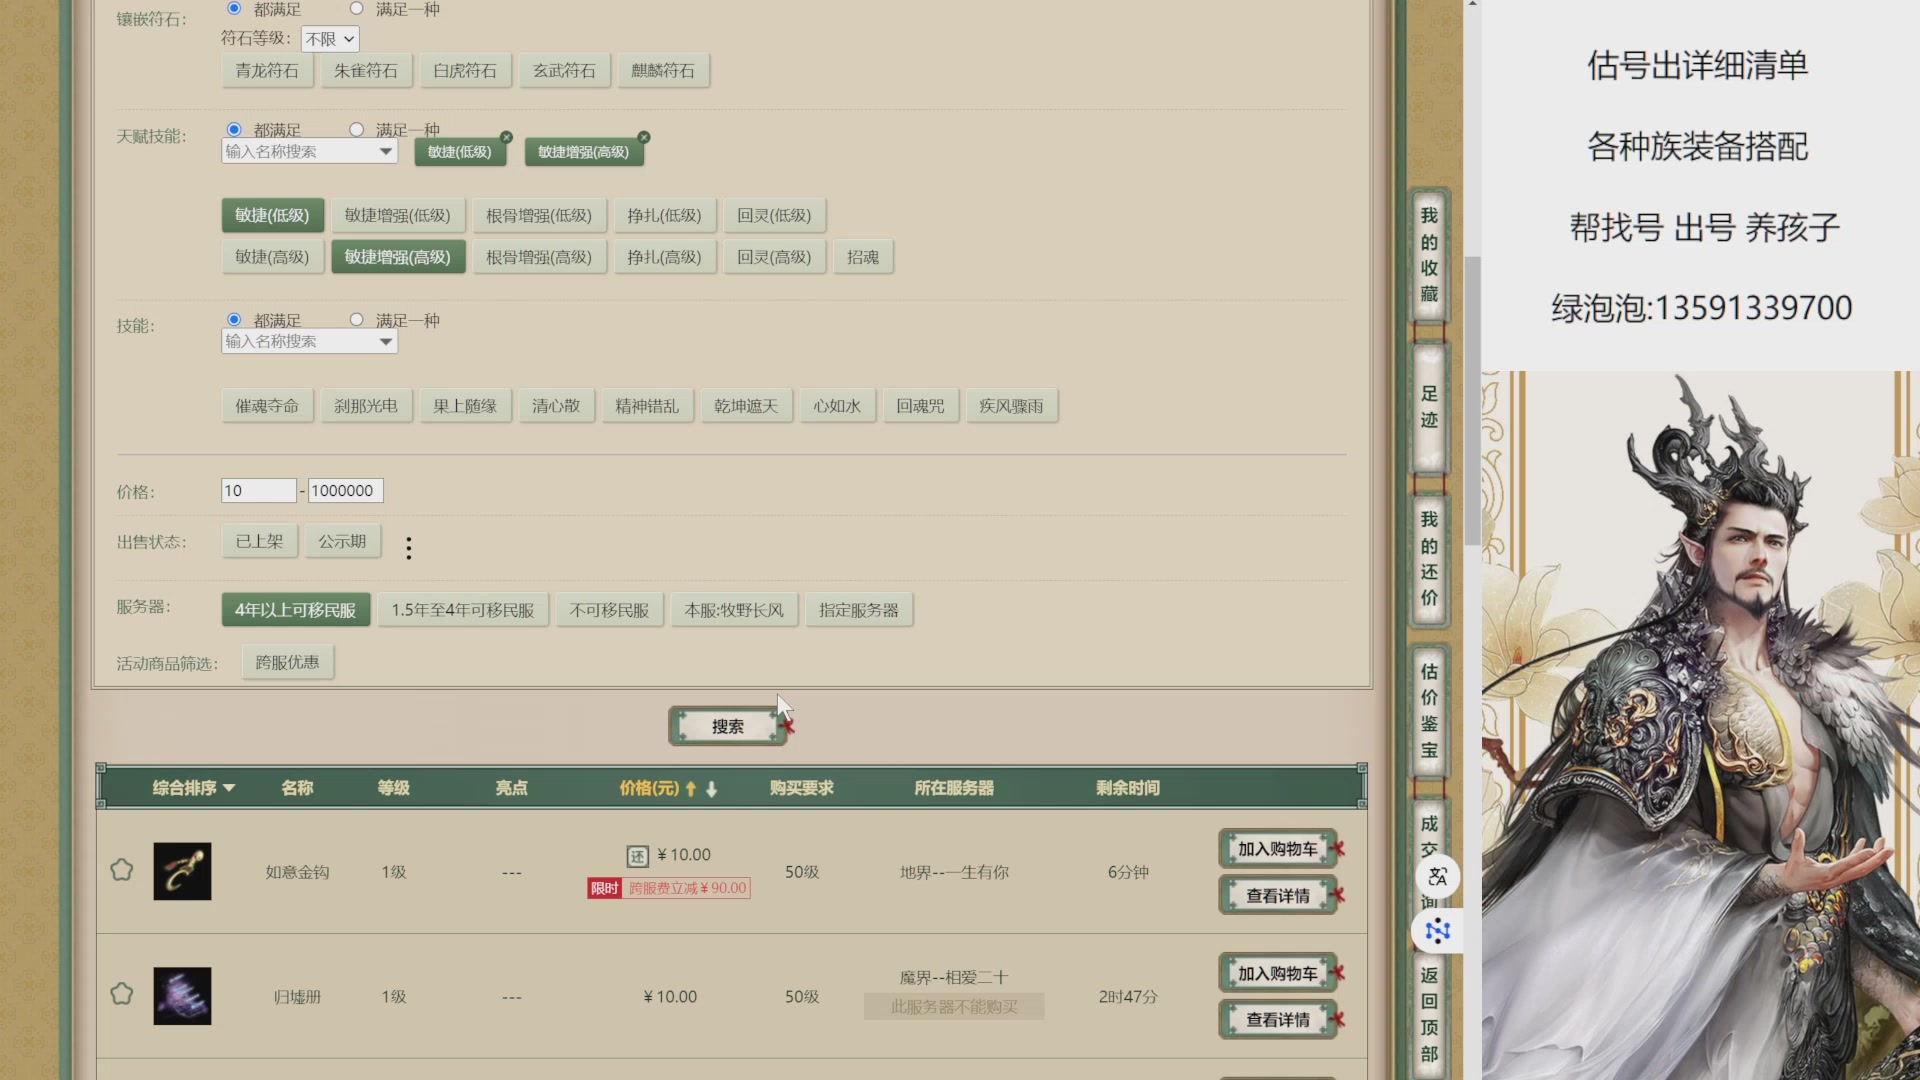
Task: Click 返回顶部 side tab
Action: (x=1429, y=1015)
